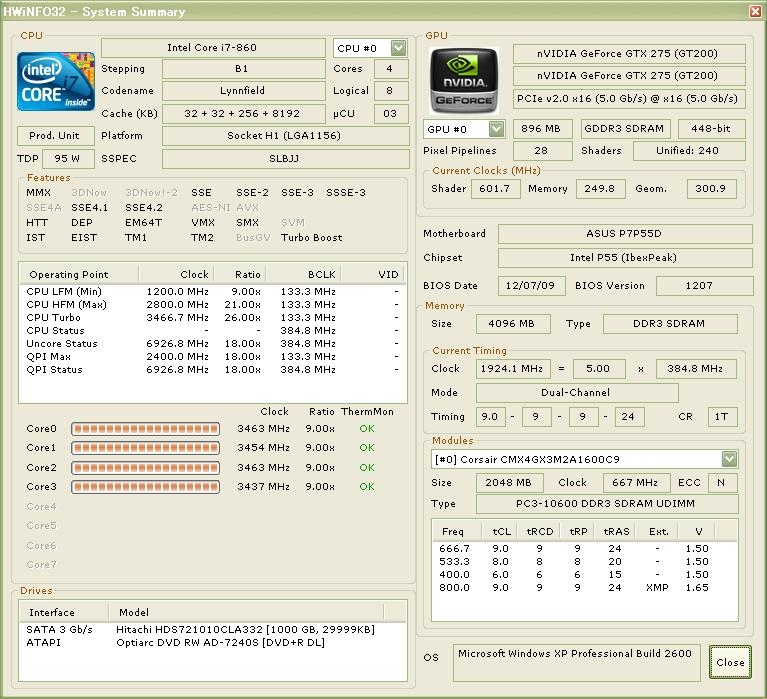767x699 pixels.
Task: Click the Intel Core i7 logo
Action: pos(56,82)
